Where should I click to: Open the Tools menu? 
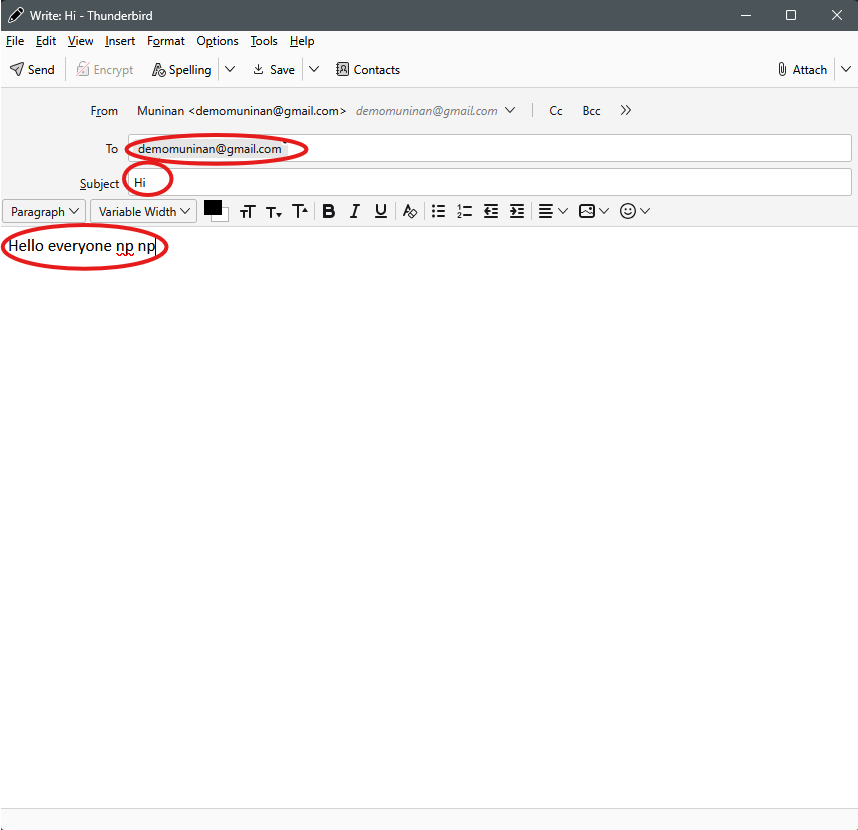click(264, 41)
